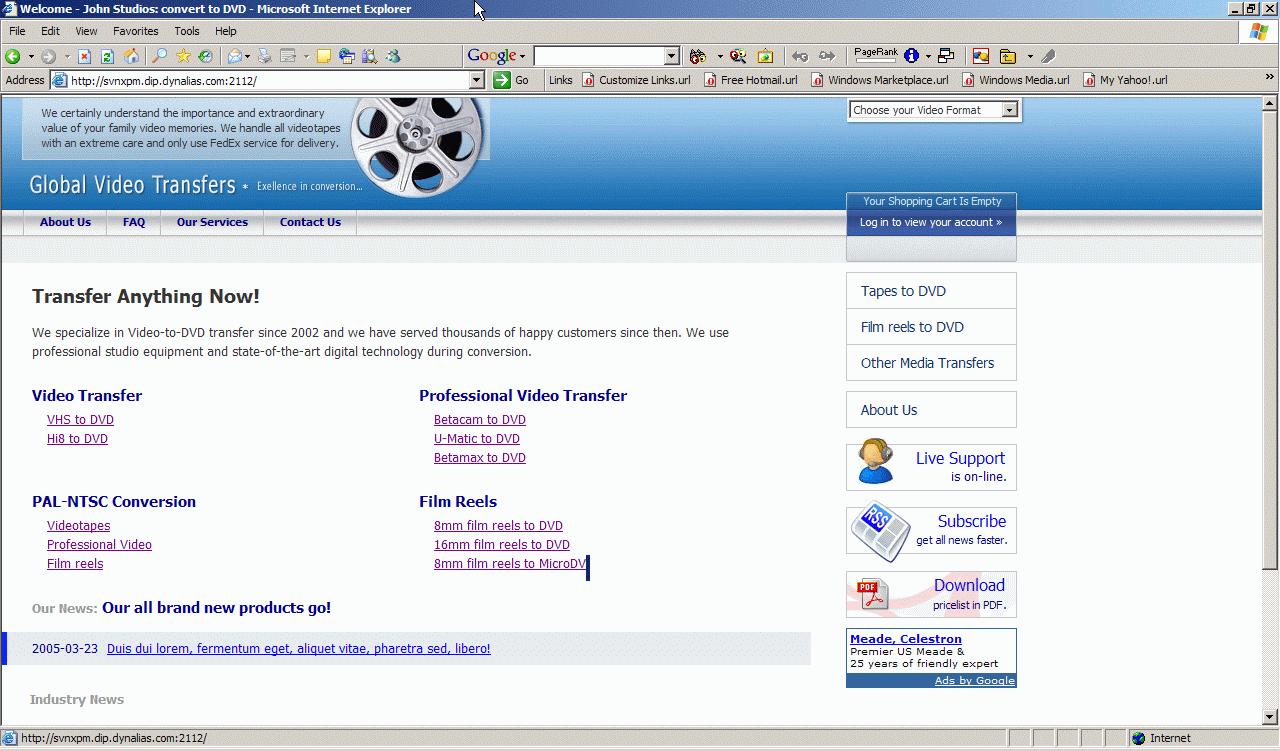This screenshot has height=751, width=1280.
Task: Click the blue page info icon
Action: (x=911, y=56)
